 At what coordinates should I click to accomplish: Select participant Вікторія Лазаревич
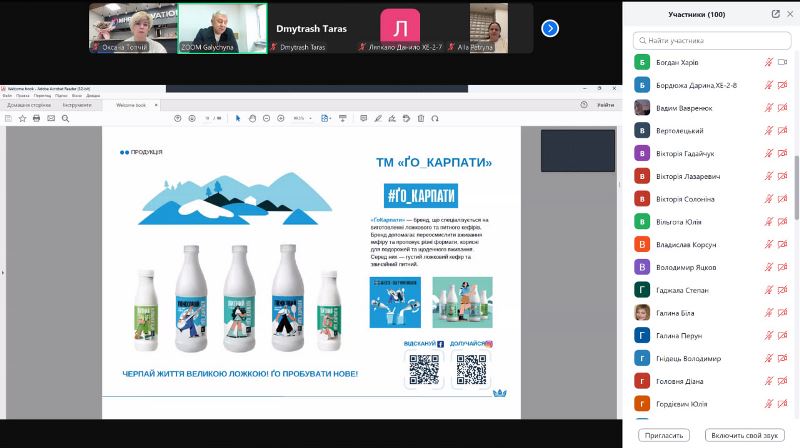point(711,176)
